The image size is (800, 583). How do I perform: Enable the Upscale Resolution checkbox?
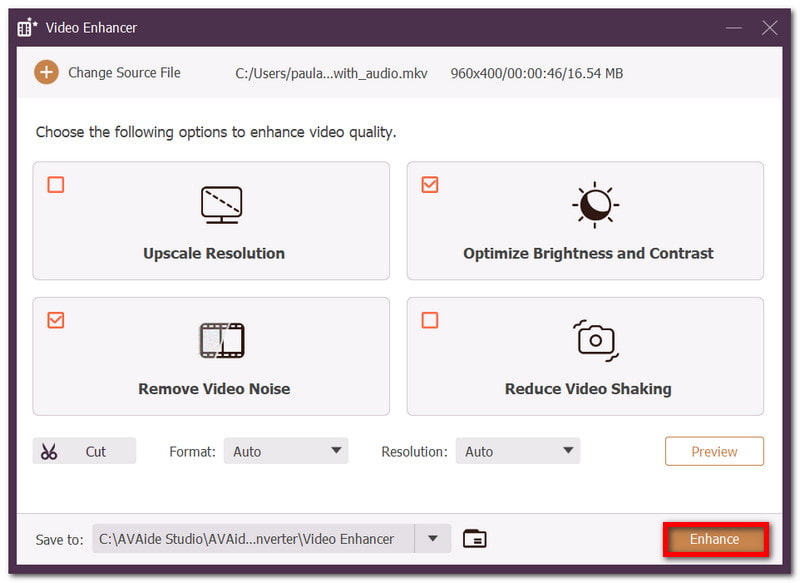pyautogui.click(x=56, y=185)
